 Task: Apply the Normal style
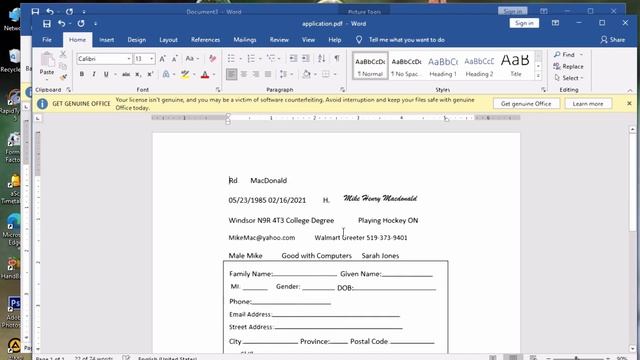tap(370, 66)
